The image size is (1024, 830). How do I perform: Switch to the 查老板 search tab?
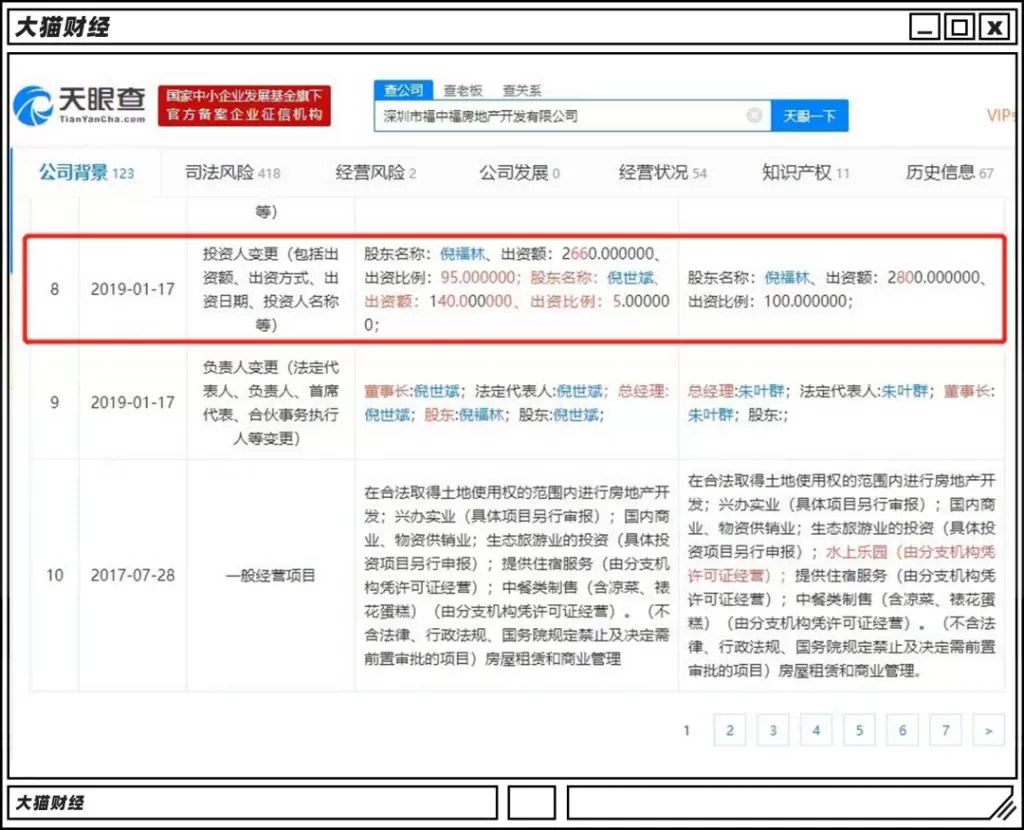(462, 91)
